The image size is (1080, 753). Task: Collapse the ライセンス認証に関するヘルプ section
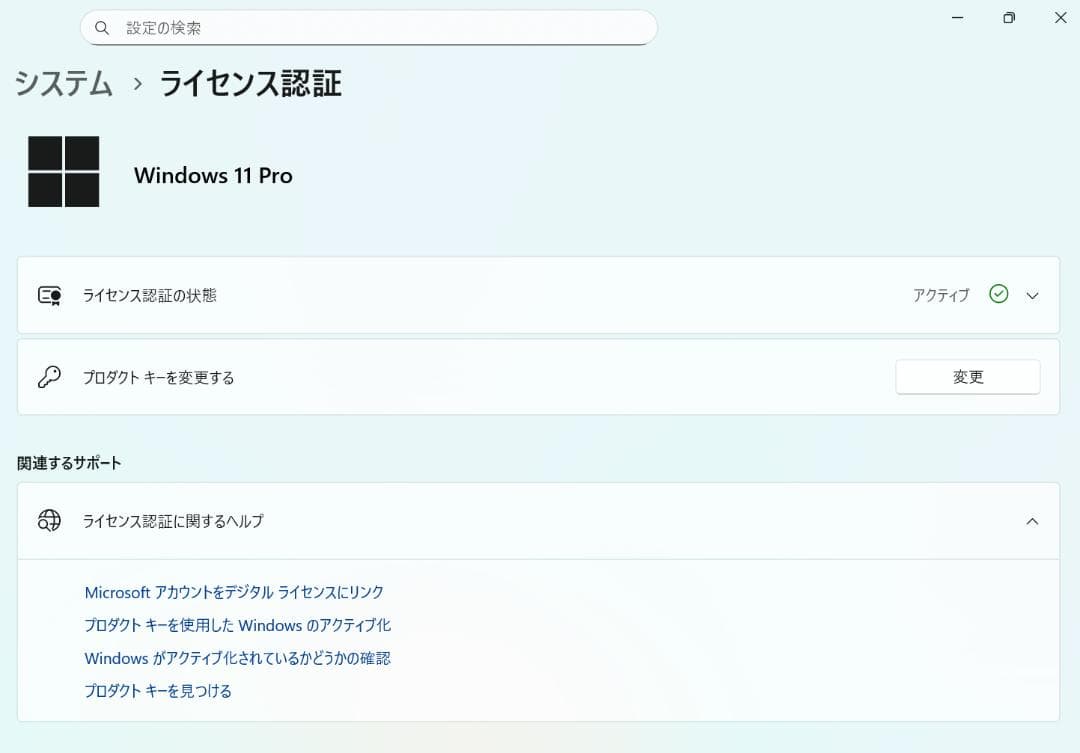[x=1033, y=521]
